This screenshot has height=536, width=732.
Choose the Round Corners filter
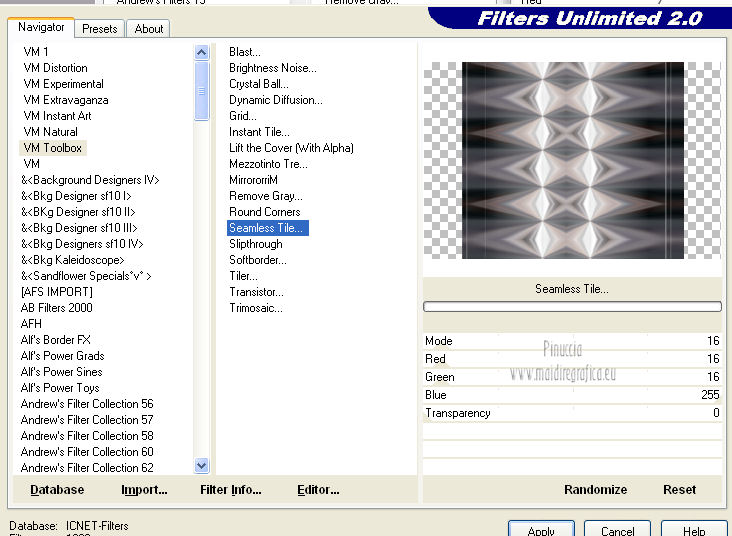click(264, 212)
